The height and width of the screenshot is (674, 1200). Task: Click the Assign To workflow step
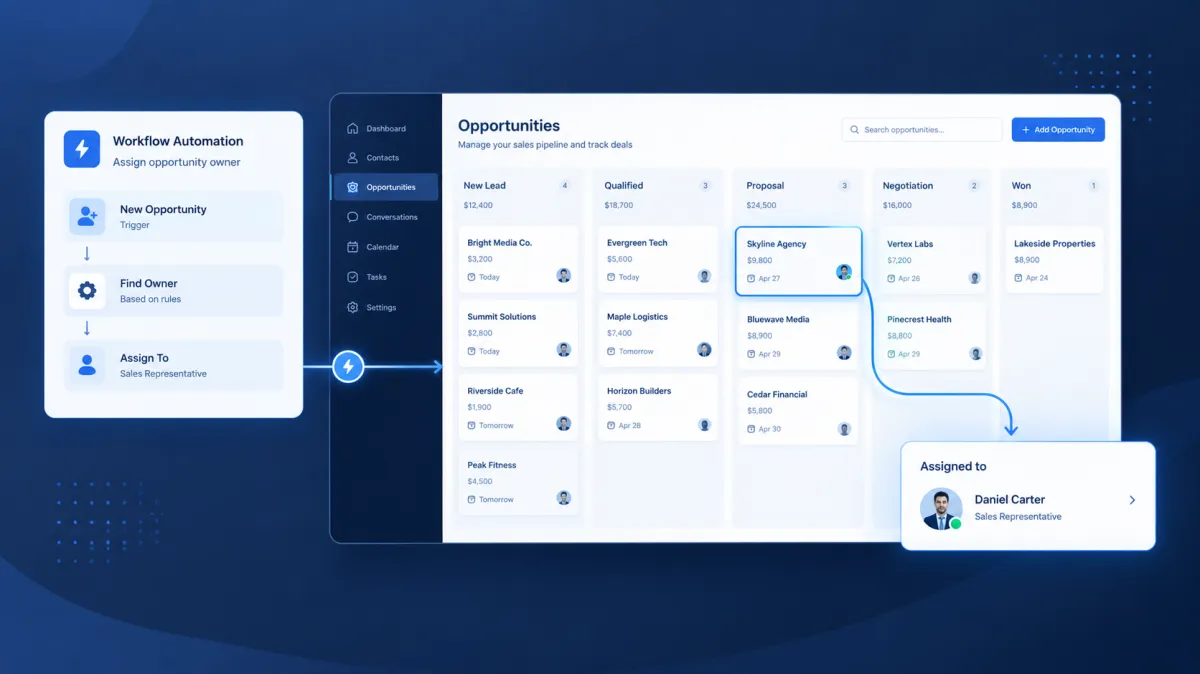[174, 365]
